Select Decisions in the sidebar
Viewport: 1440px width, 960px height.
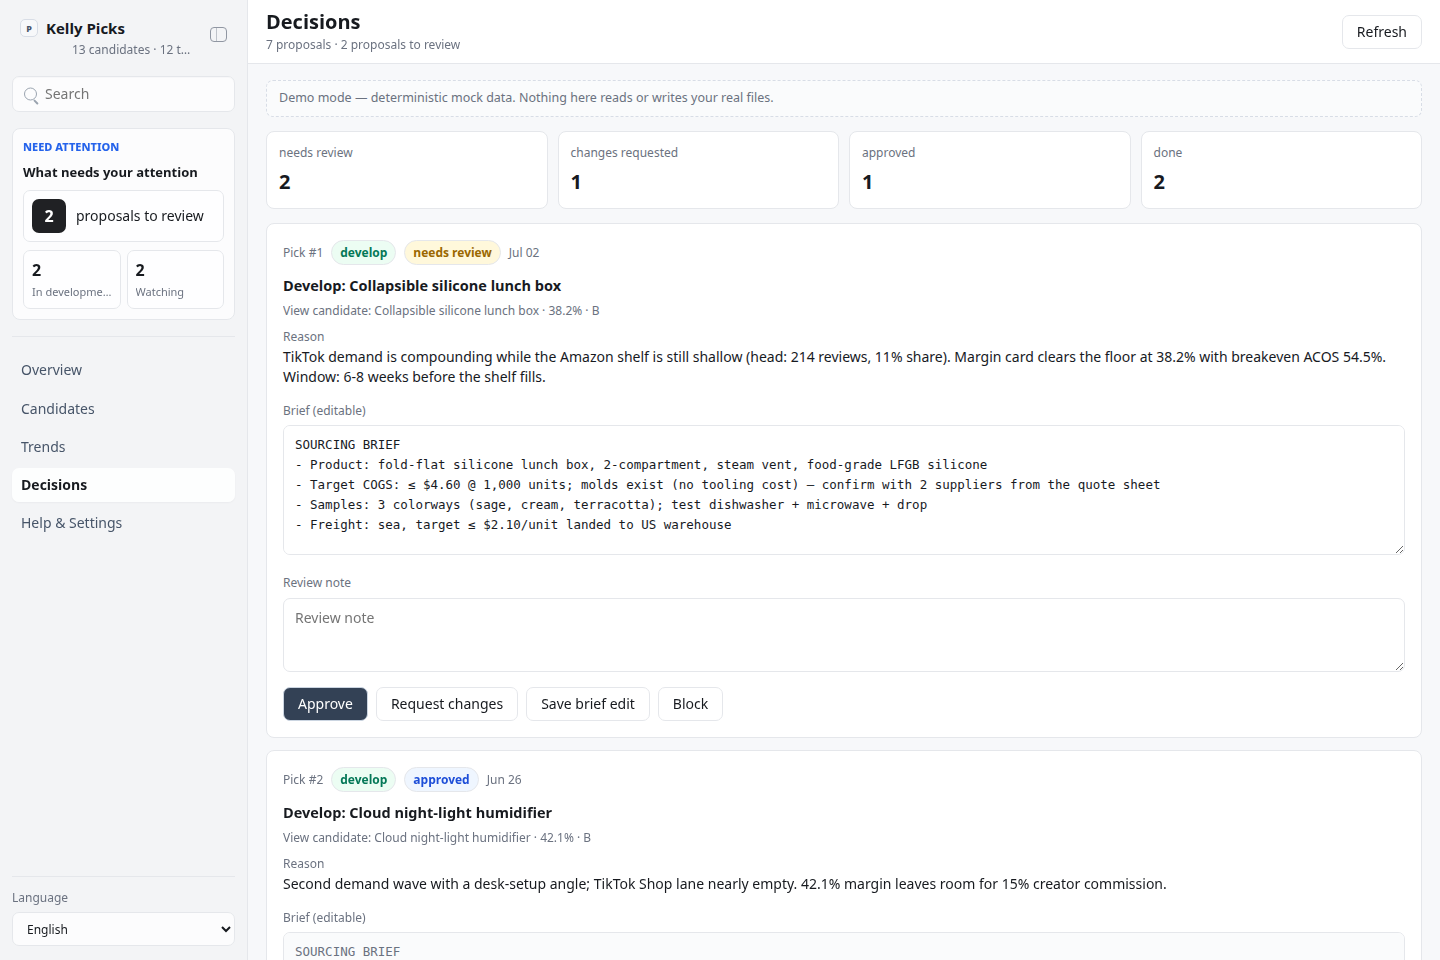(x=123, y=485)
